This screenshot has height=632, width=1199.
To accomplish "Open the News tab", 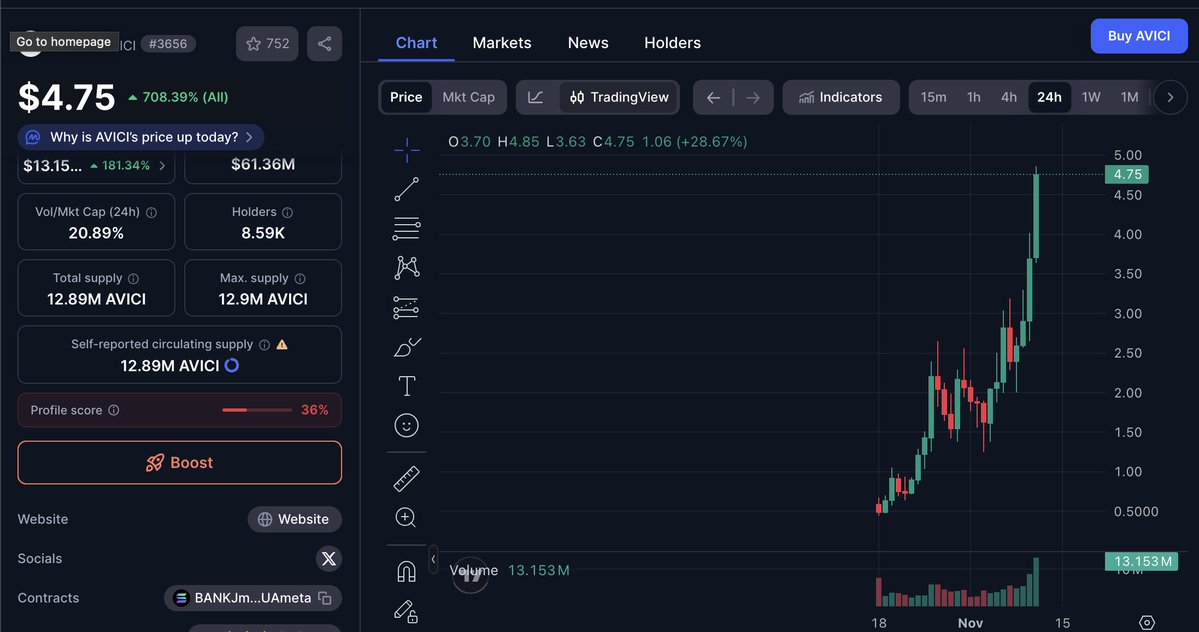I will pyautogui.click(x=588, y=43).
